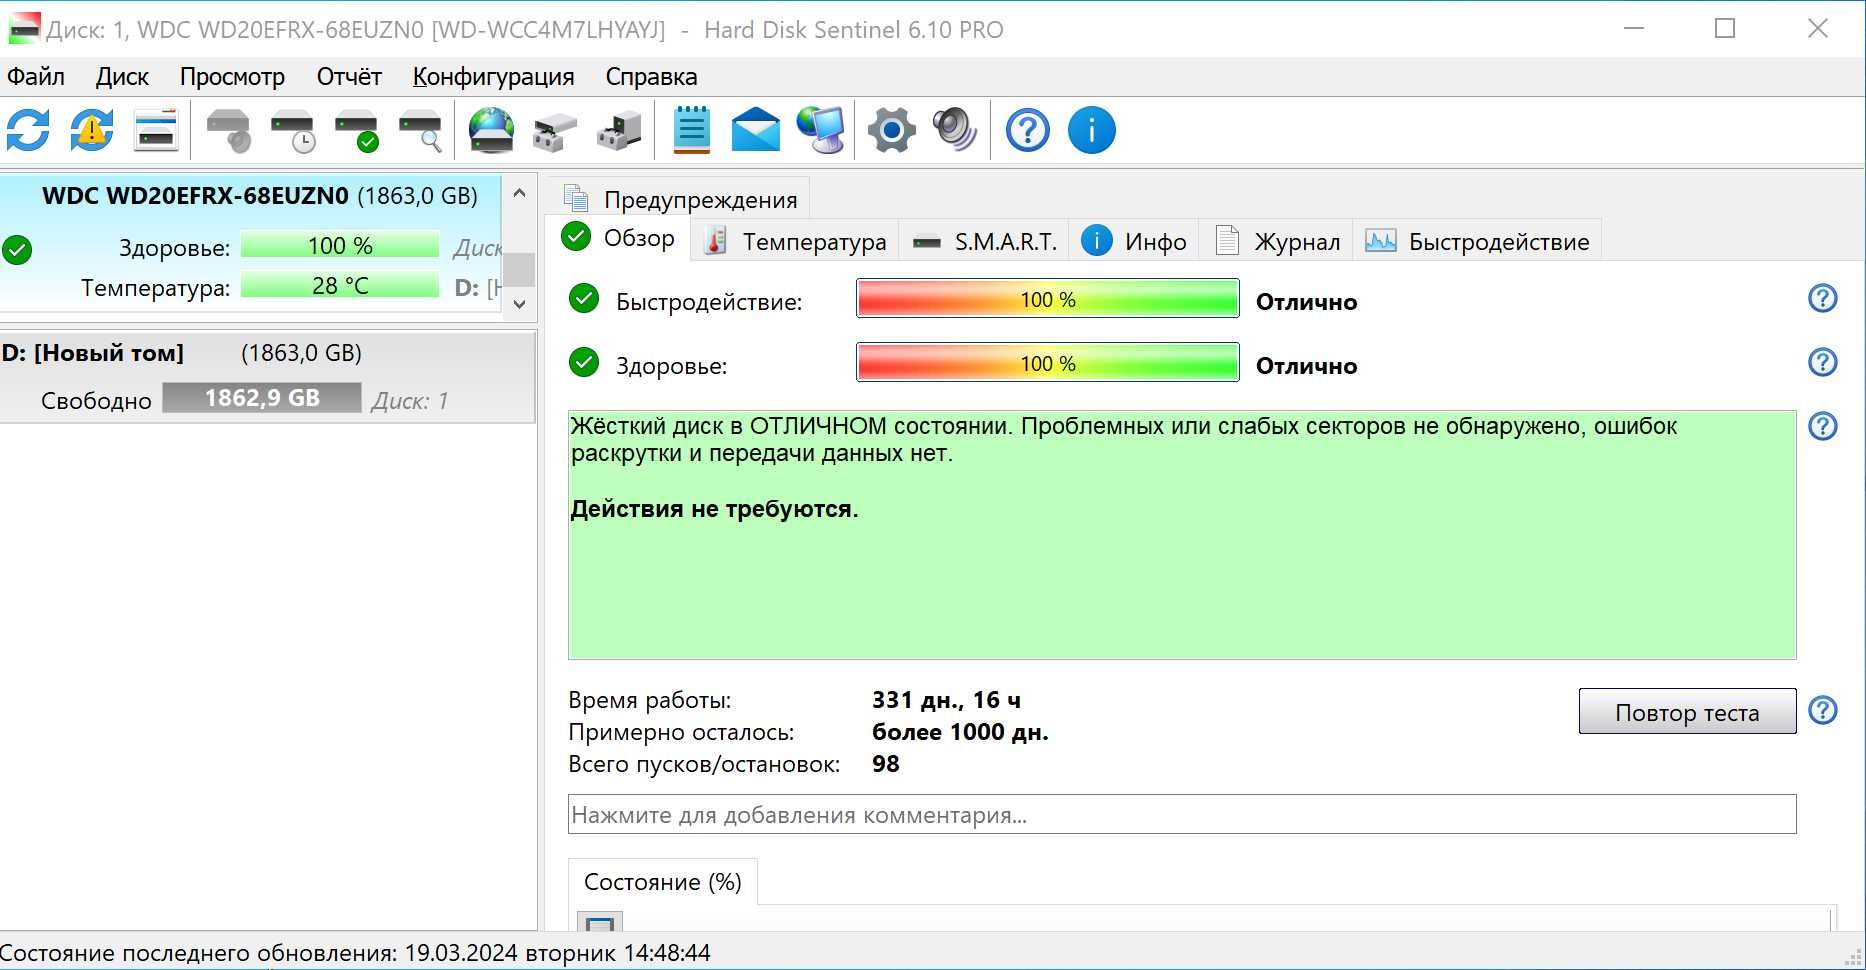Open the Конфигурация menu
Image resolution: width=1866 pixels, height=970 pixels.
[493, 76]
